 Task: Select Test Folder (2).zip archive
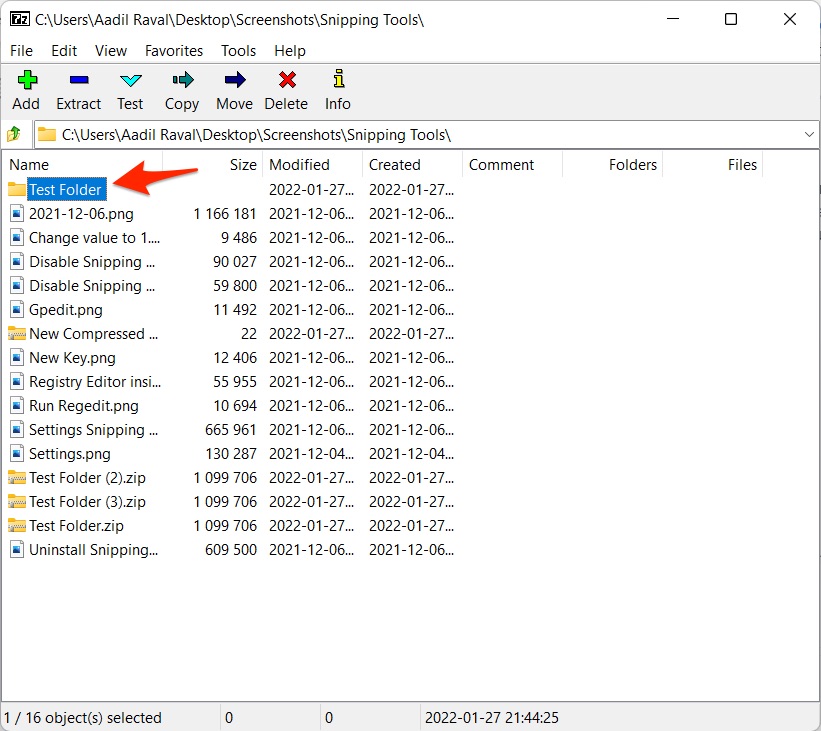coord(87,478)
